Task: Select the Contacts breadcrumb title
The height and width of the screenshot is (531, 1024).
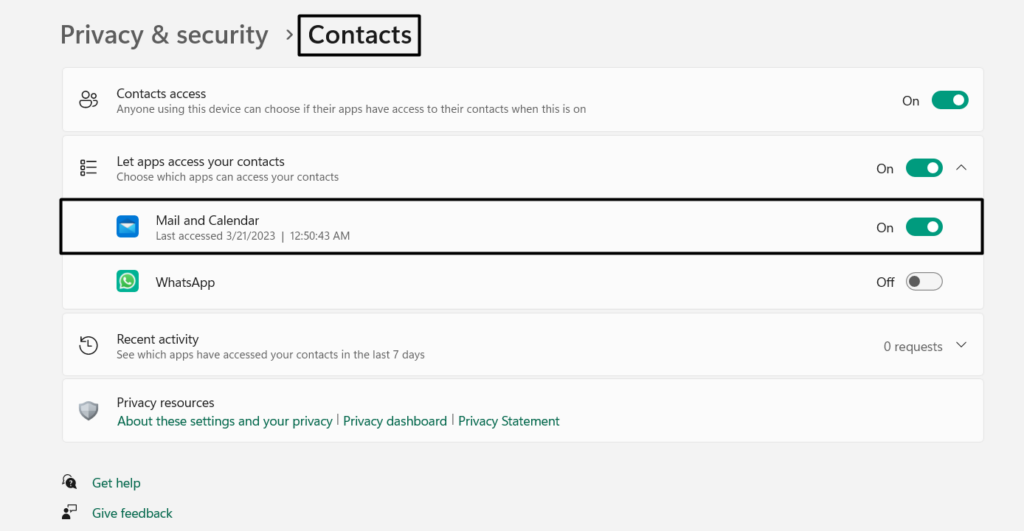Action: [x=360, y=35]
